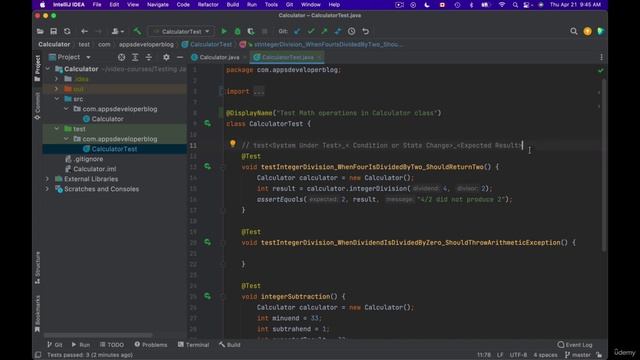This screenshot has width=640, height=360.
Task: Toggle the Structure tool window side button
Action: [37, 268]
